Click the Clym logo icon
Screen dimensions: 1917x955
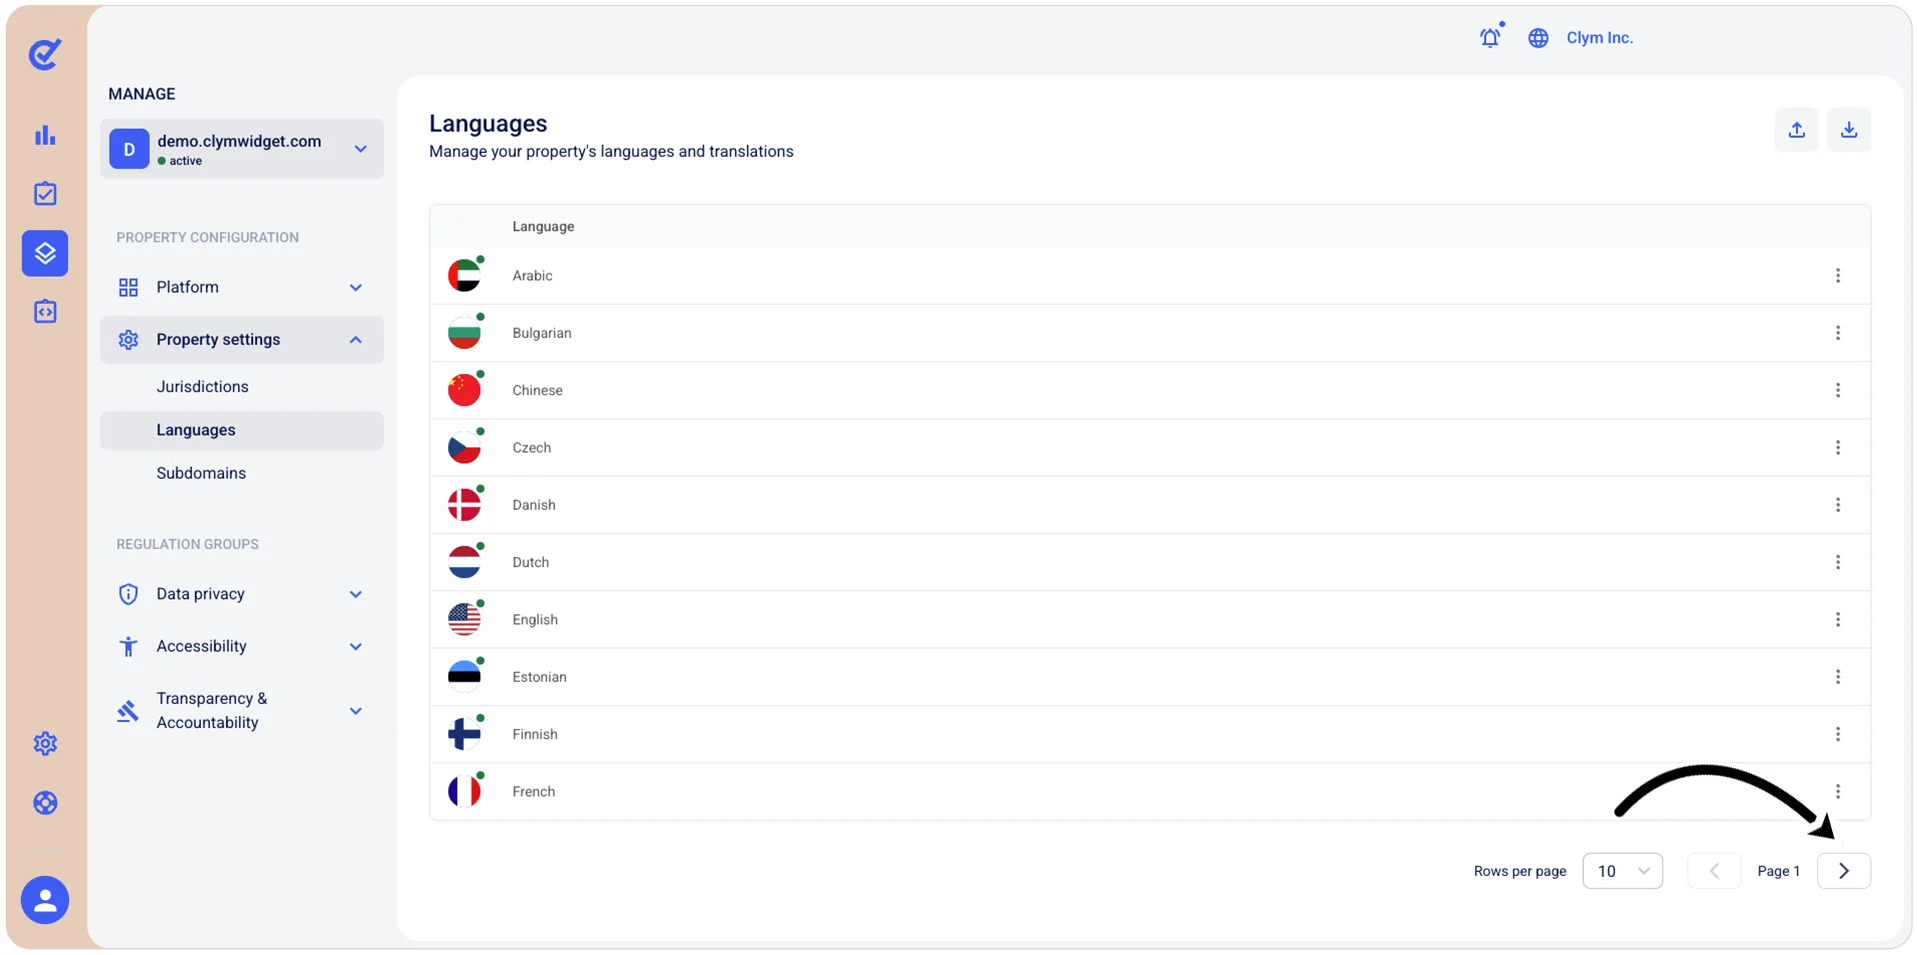coord(45,54)
